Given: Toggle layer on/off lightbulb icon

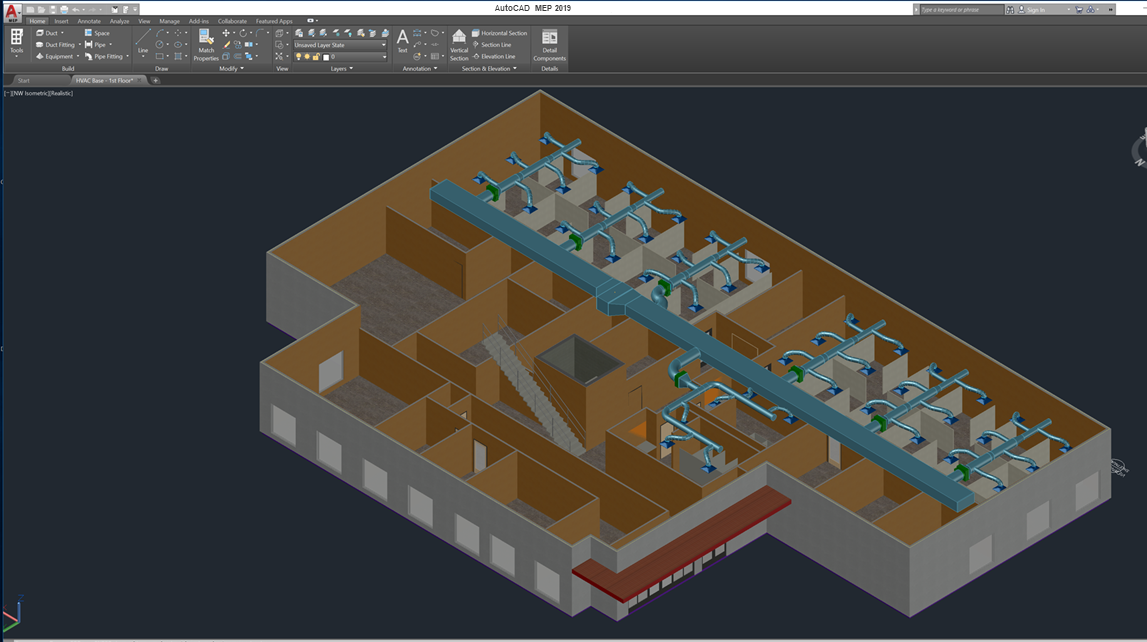Looking at the screenshot, I should click(297, 57).
